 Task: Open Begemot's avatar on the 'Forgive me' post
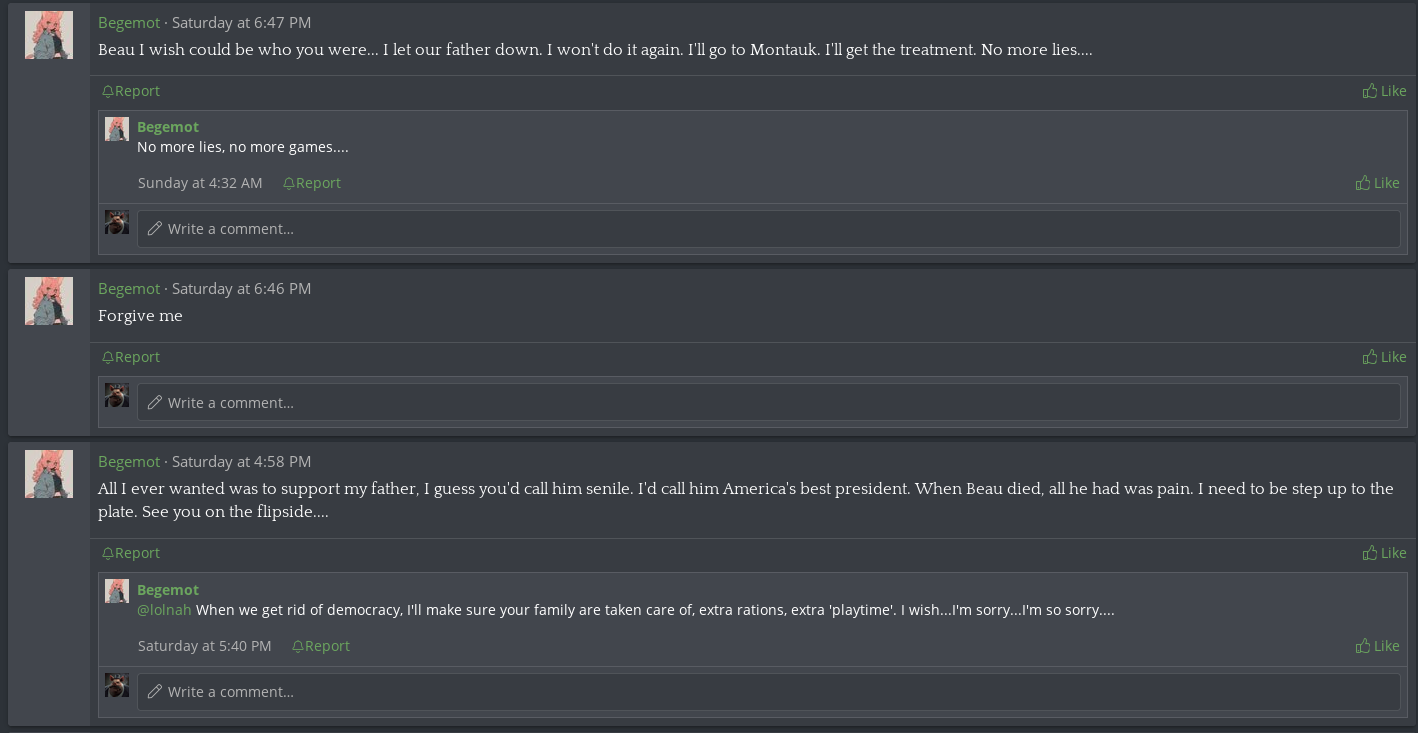click(49, 301)
